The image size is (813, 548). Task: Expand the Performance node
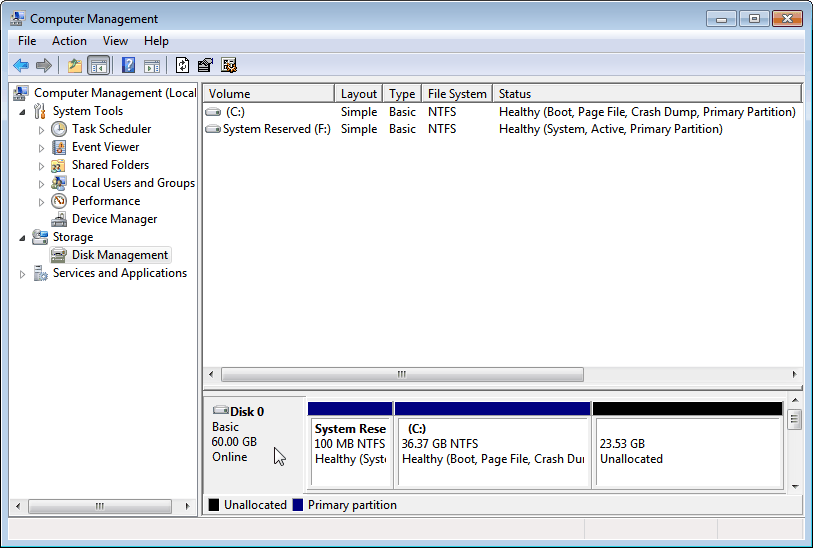coord(41,202)
